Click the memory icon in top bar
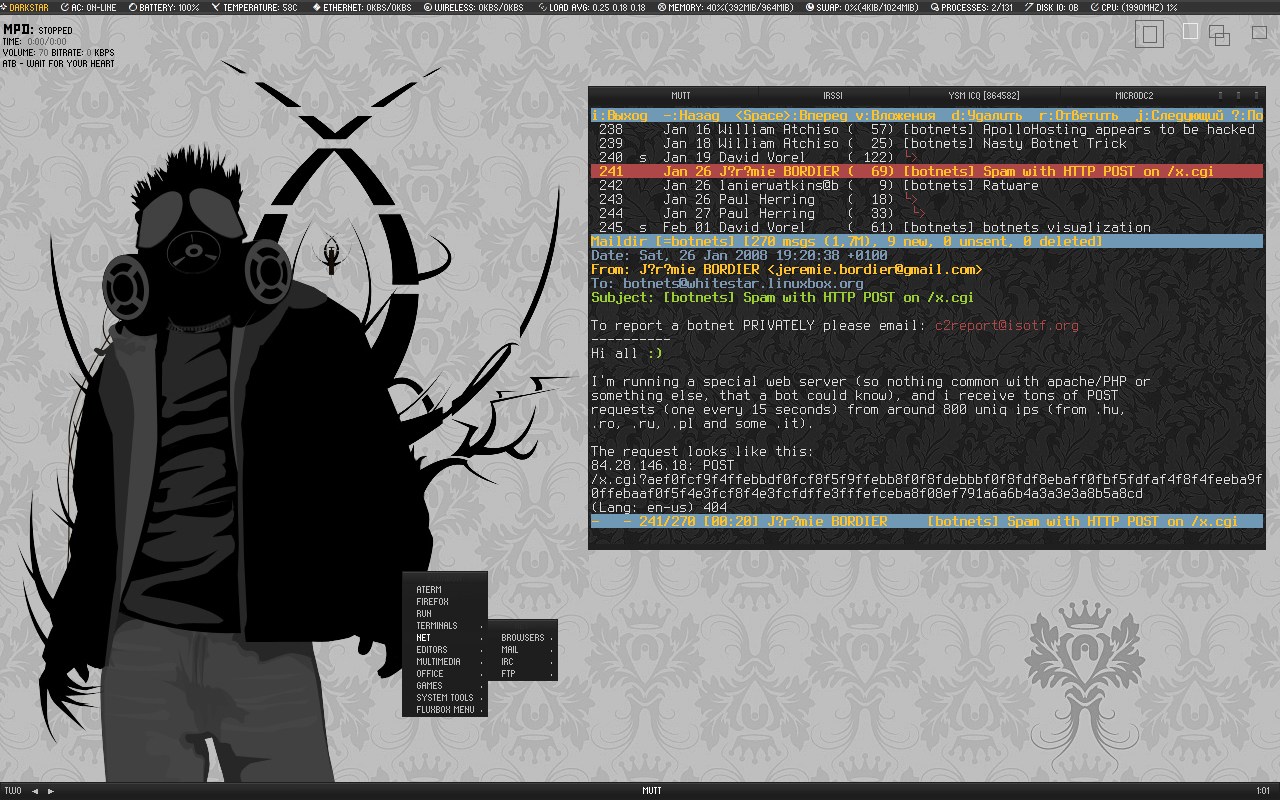The image size is (1280, 800). point(661,7)
